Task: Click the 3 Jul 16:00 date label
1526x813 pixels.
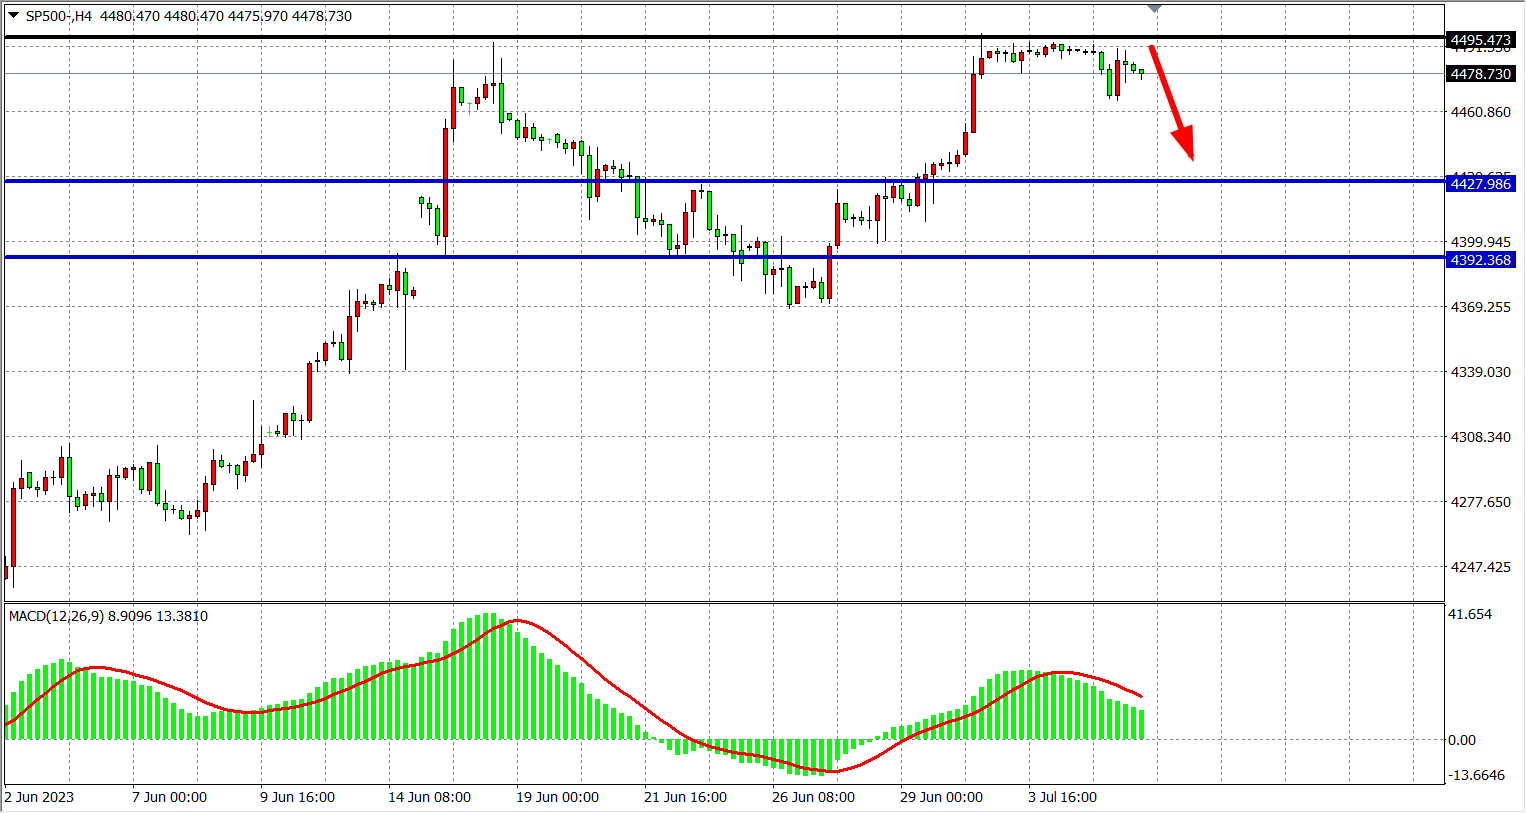Action: click(1062, 797)
